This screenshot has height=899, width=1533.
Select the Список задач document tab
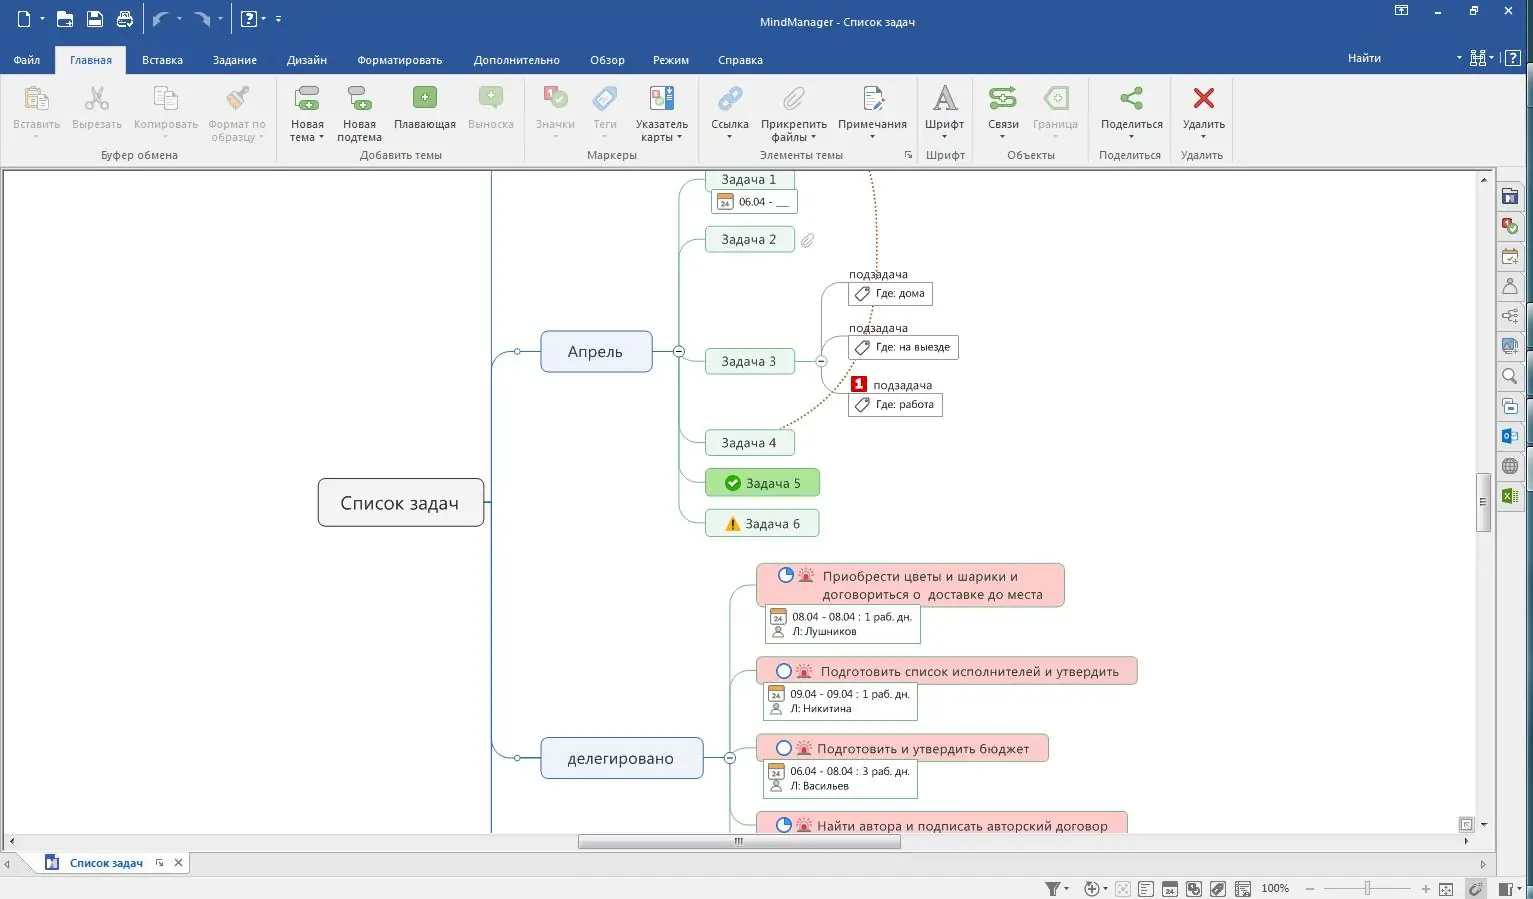point(106,863)
